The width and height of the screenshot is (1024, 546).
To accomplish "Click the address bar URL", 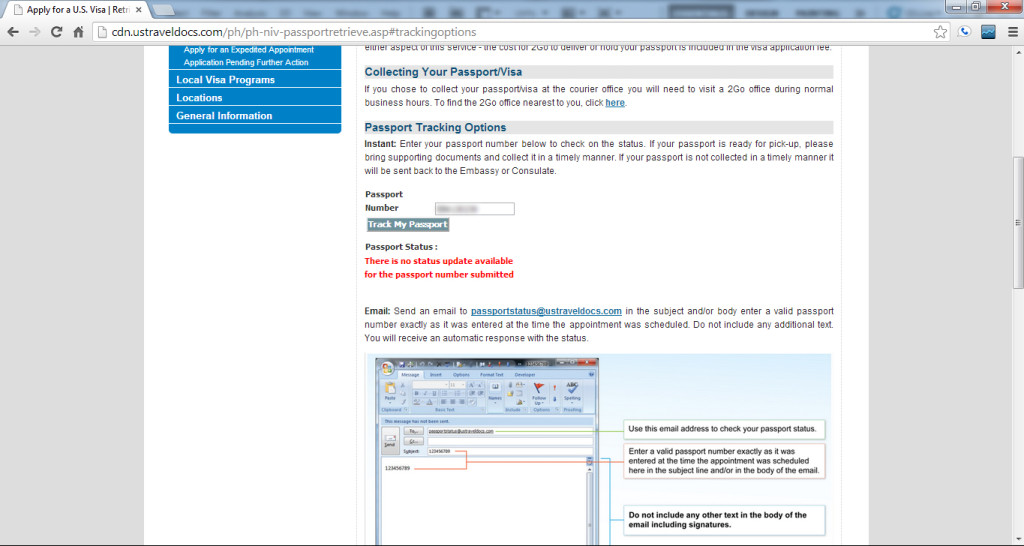I will coord(294,32).
